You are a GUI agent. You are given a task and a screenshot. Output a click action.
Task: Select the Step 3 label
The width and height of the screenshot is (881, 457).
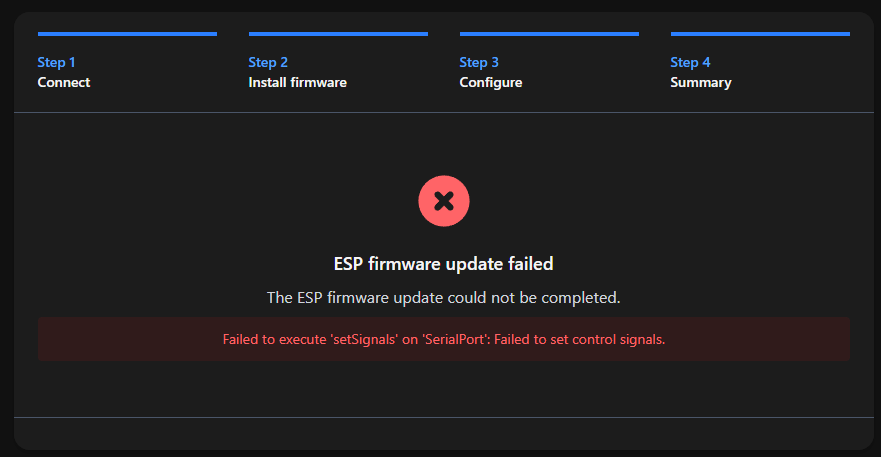click(479, 62)
